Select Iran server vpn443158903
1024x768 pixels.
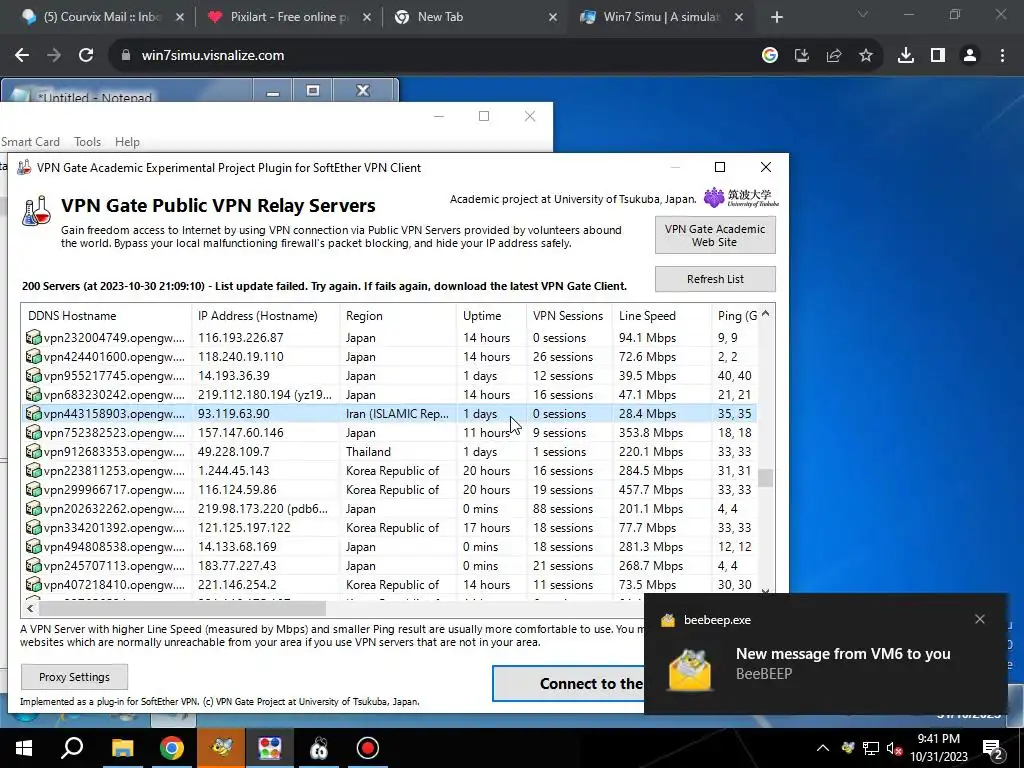tap(390, 413)
